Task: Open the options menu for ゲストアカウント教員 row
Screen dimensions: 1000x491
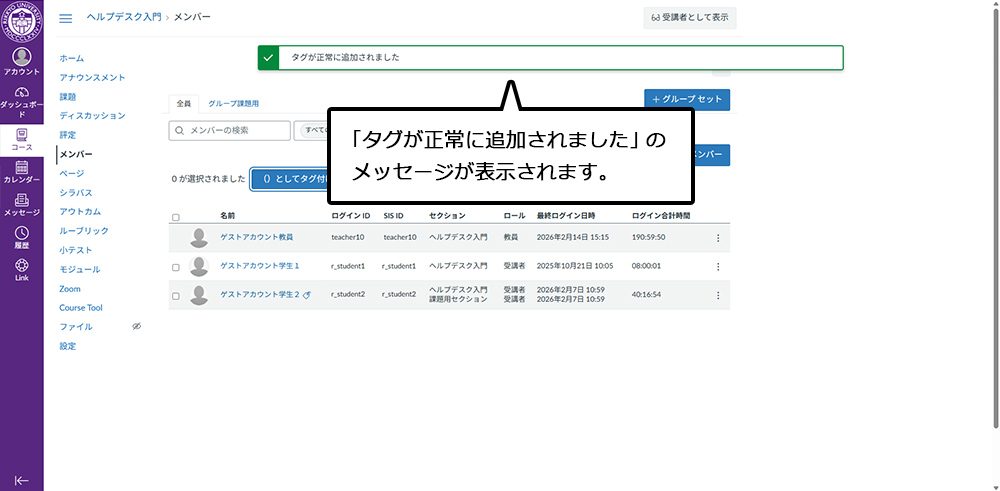Action: point(717,238)
